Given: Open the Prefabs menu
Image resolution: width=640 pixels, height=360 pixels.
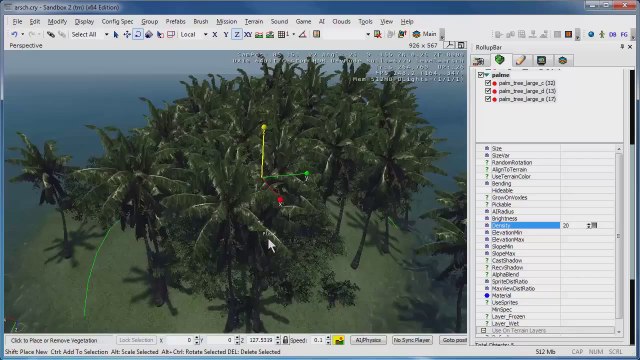Looking at the screenshot, I should click(176, 21).
